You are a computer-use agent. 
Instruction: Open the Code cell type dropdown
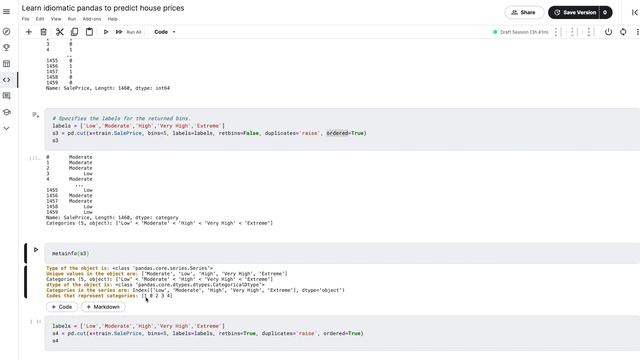(165, 32)
